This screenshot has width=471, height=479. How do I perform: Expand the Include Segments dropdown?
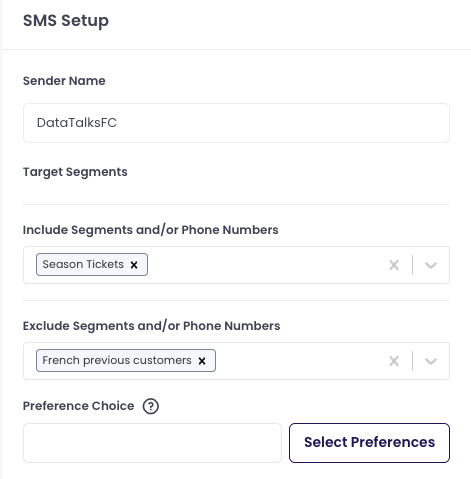click(431, 265)
